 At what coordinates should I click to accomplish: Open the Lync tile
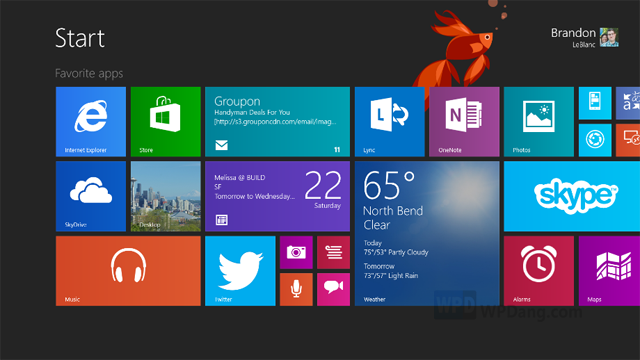pos(389,122)
